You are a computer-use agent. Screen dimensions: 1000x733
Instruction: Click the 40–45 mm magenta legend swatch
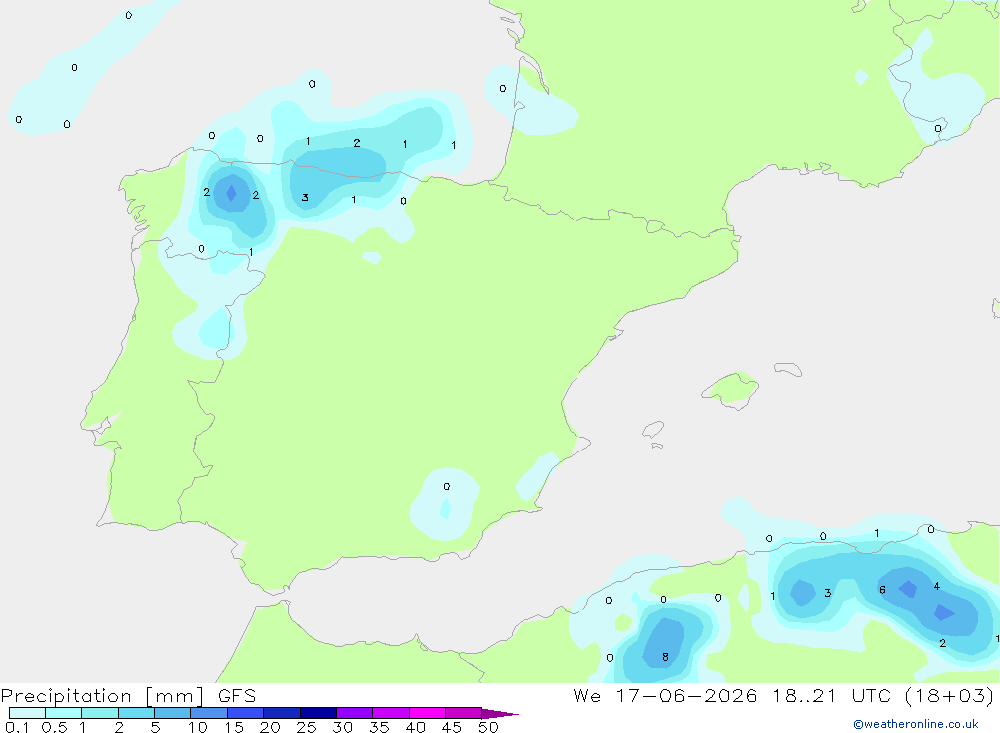(427, 713)
